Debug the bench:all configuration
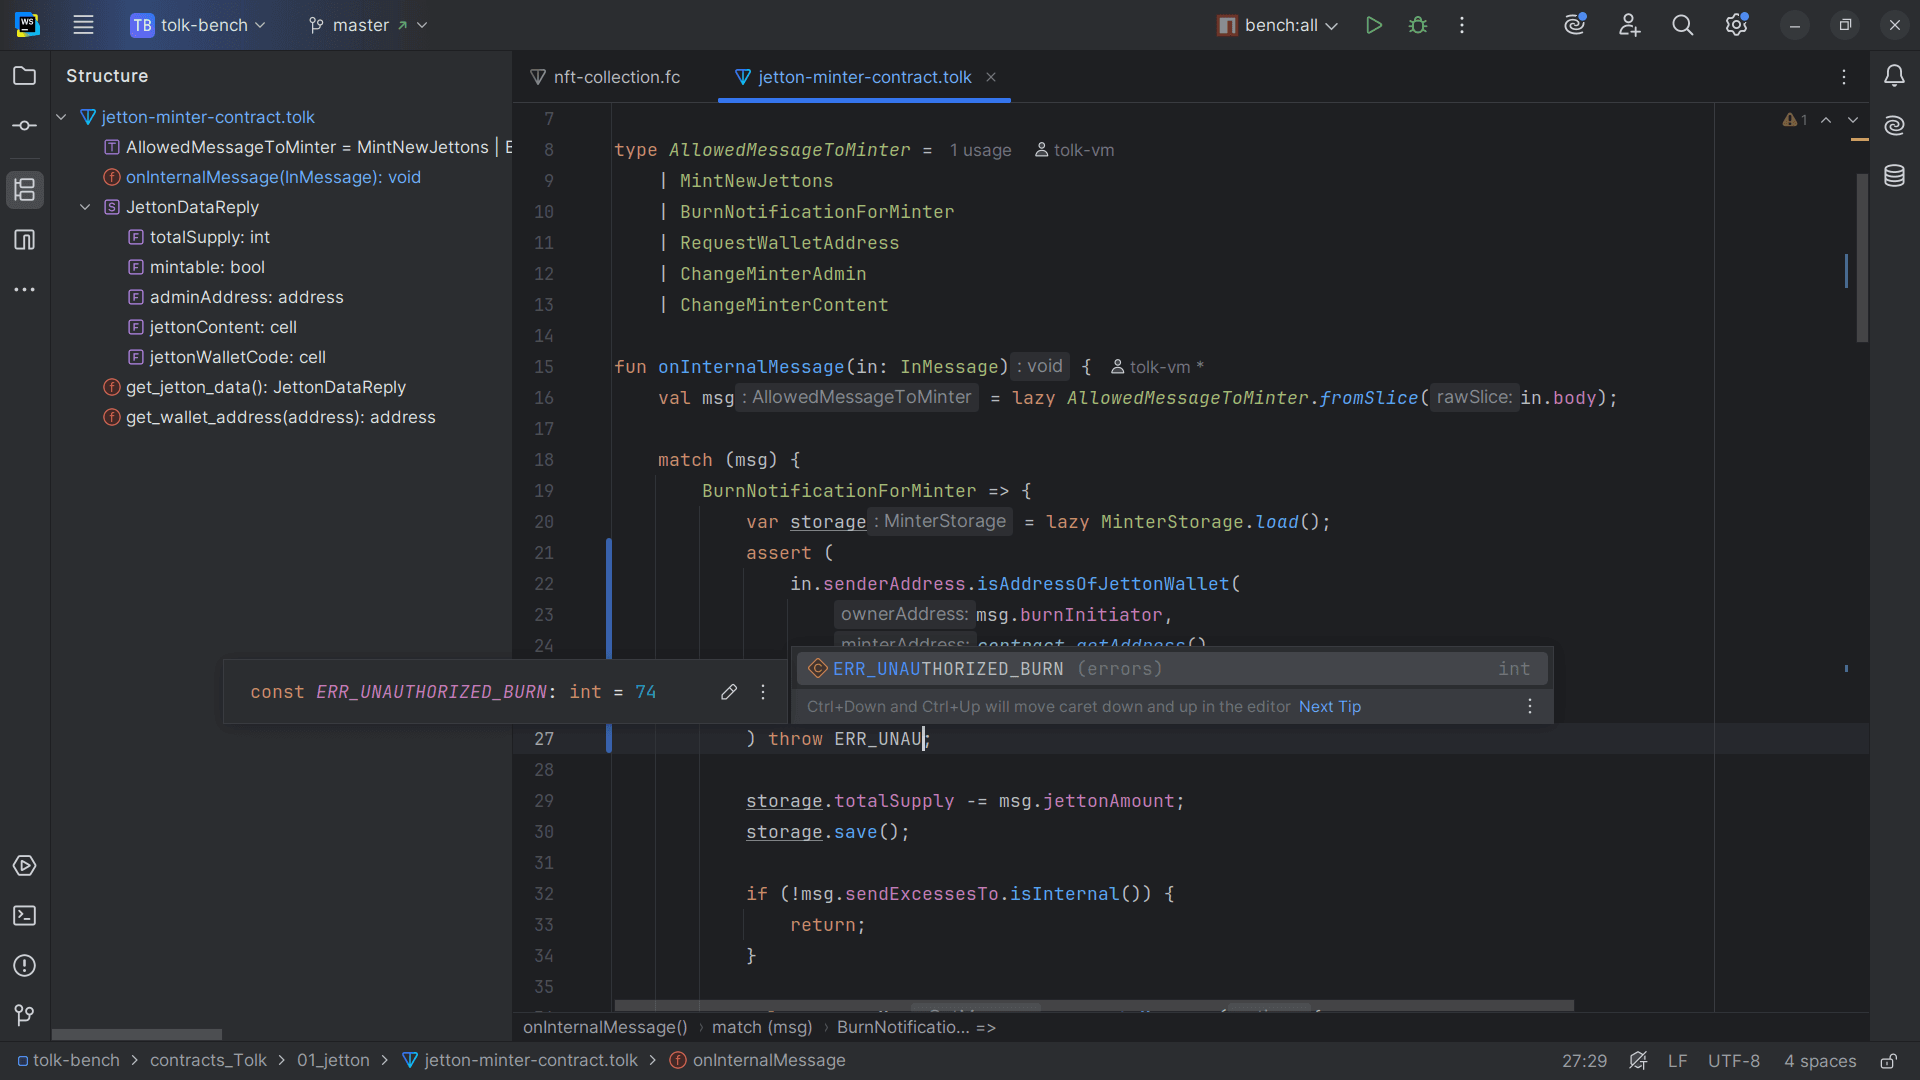Screen dimensions: 1920x1080 [1418, 25]
